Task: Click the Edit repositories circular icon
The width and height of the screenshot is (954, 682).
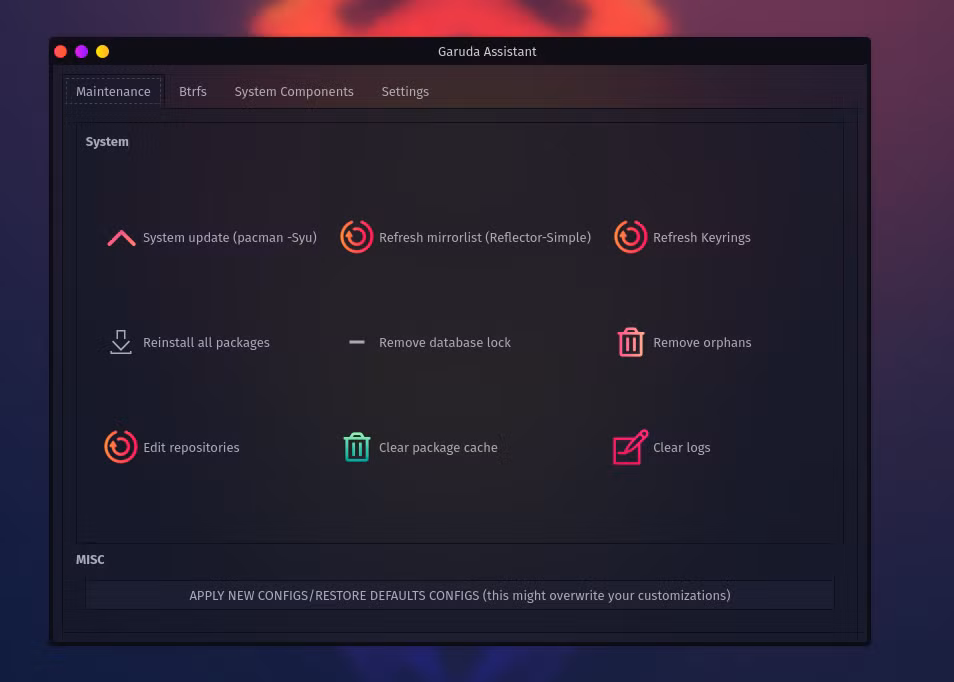Action: 120,447
